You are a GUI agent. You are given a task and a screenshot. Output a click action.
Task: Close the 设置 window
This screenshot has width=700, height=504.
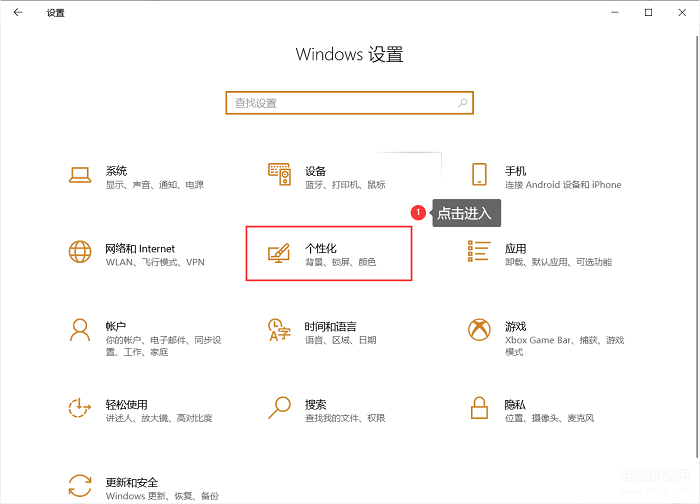(x=682, y=12)
